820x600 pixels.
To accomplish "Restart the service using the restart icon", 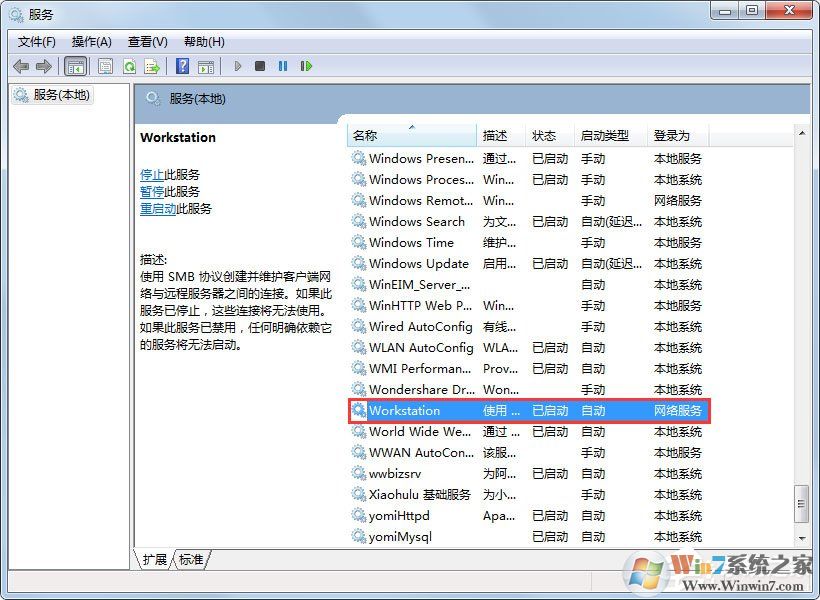I will pos(306,66).
